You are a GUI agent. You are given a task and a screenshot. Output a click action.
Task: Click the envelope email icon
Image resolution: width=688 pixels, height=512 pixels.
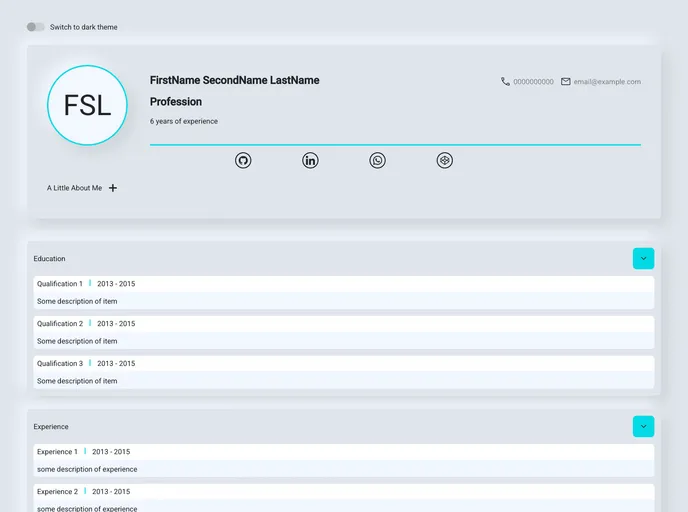coord(566,82)
